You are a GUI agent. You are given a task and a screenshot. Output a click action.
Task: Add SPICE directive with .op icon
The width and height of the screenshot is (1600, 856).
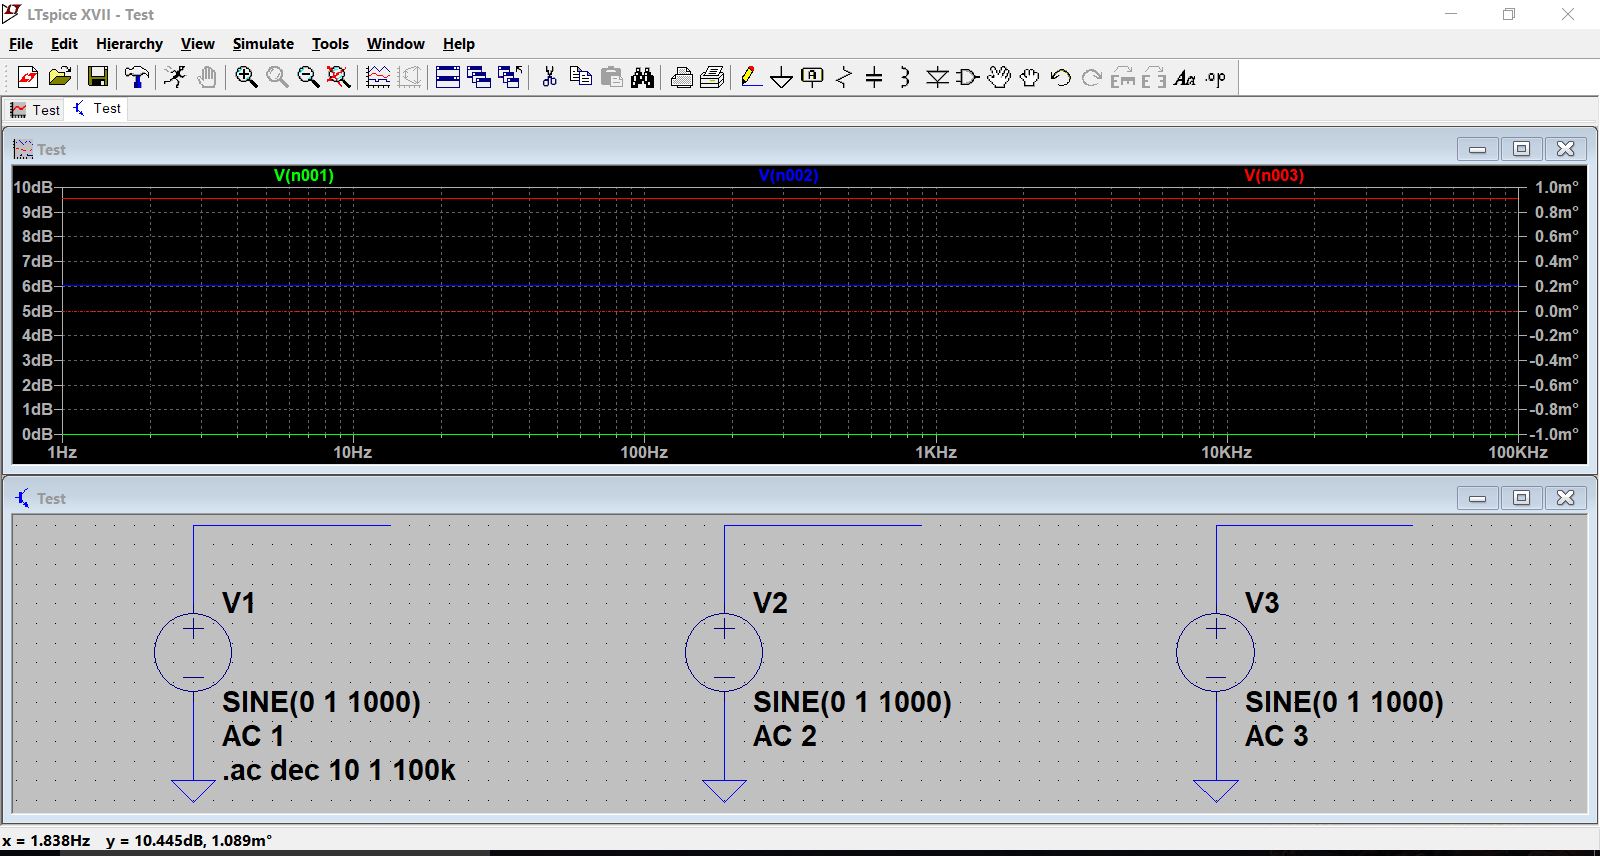click(1216, 77)
